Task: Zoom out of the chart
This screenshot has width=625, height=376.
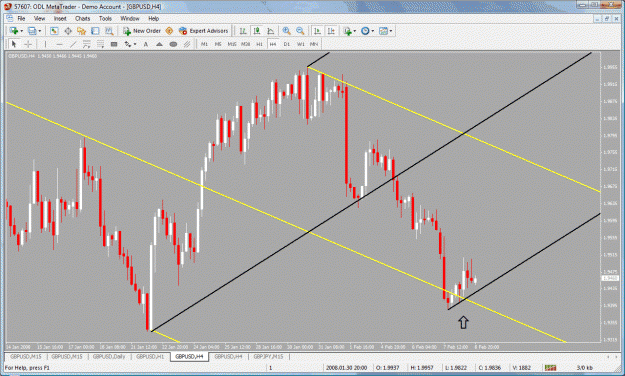Action: pyautogui.click(x=300, y=31)
